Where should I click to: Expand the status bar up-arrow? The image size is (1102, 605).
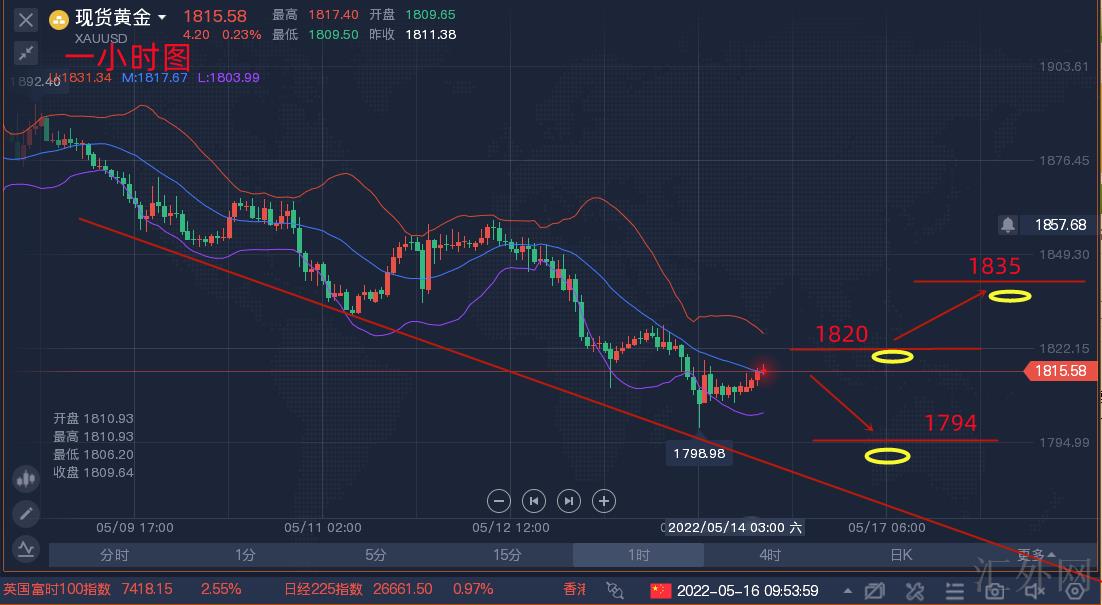pyautogui.click(x=847, y=590)
